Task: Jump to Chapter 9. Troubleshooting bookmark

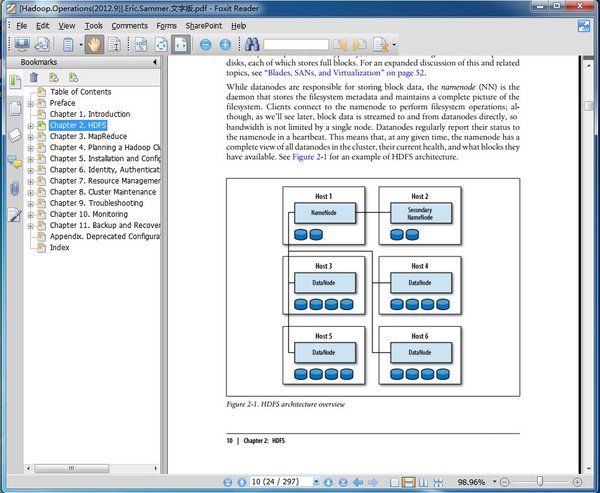Action: (x=96, y=203)
